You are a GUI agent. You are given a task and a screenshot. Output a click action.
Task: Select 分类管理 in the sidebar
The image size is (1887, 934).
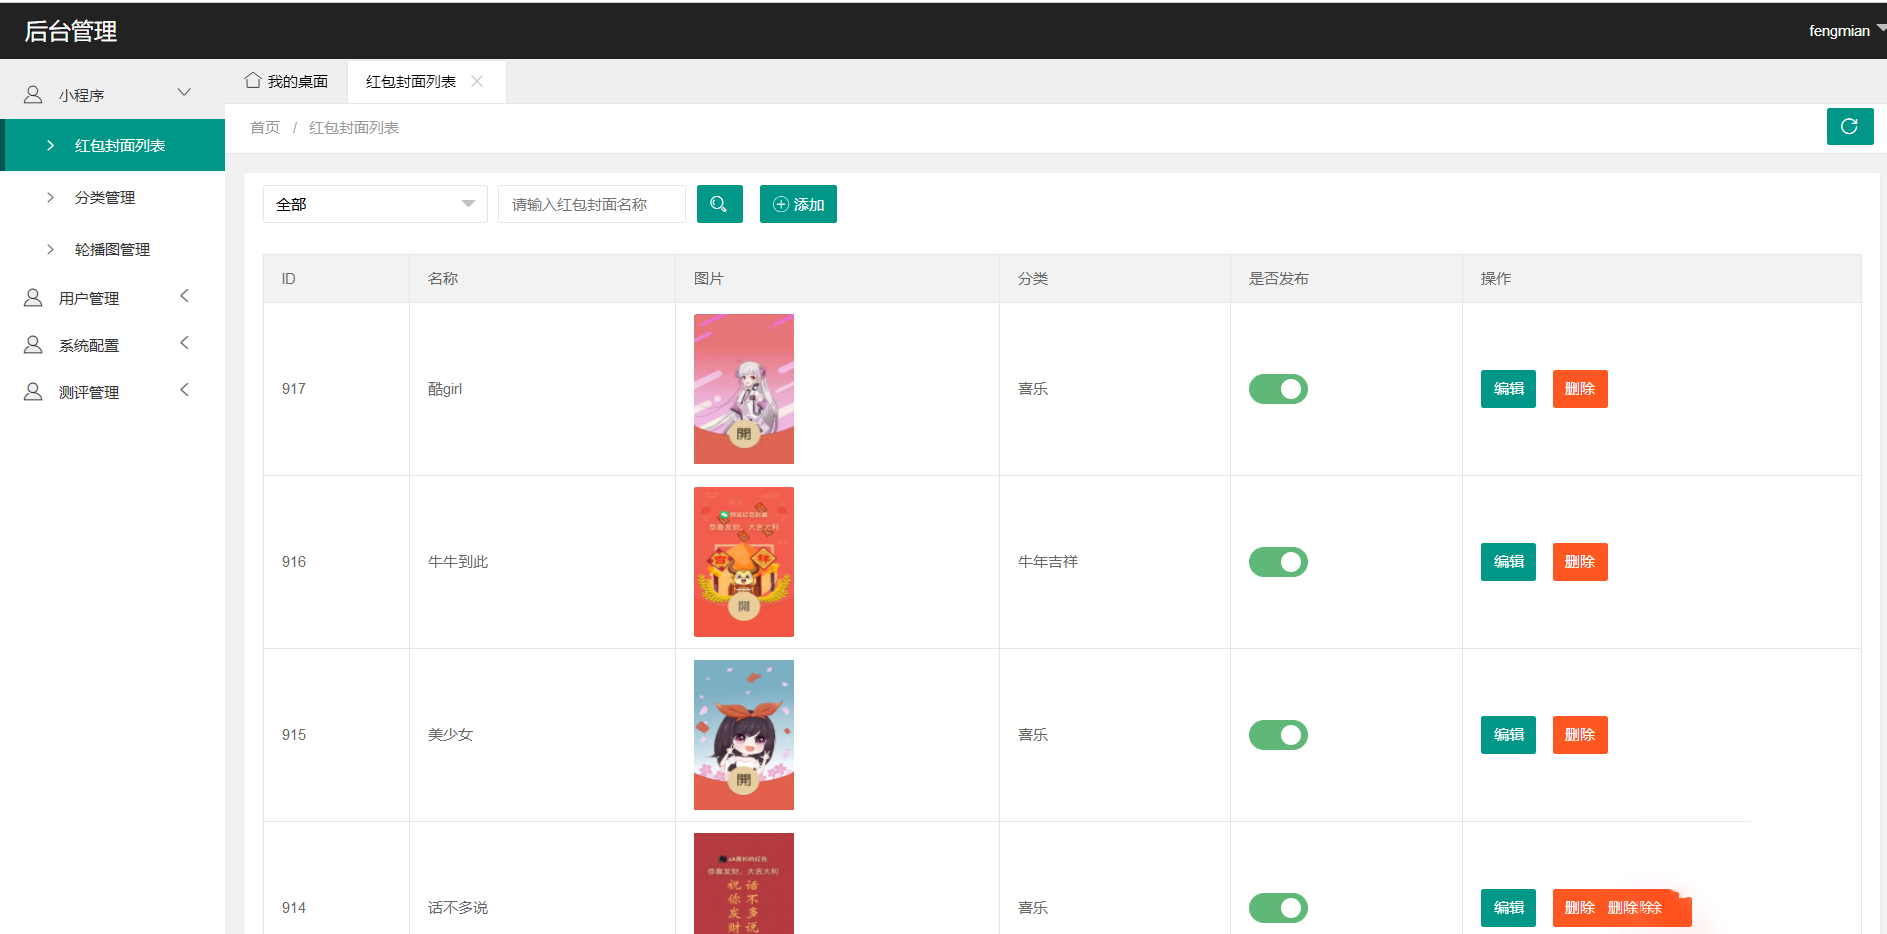click(x=105, y=198)
